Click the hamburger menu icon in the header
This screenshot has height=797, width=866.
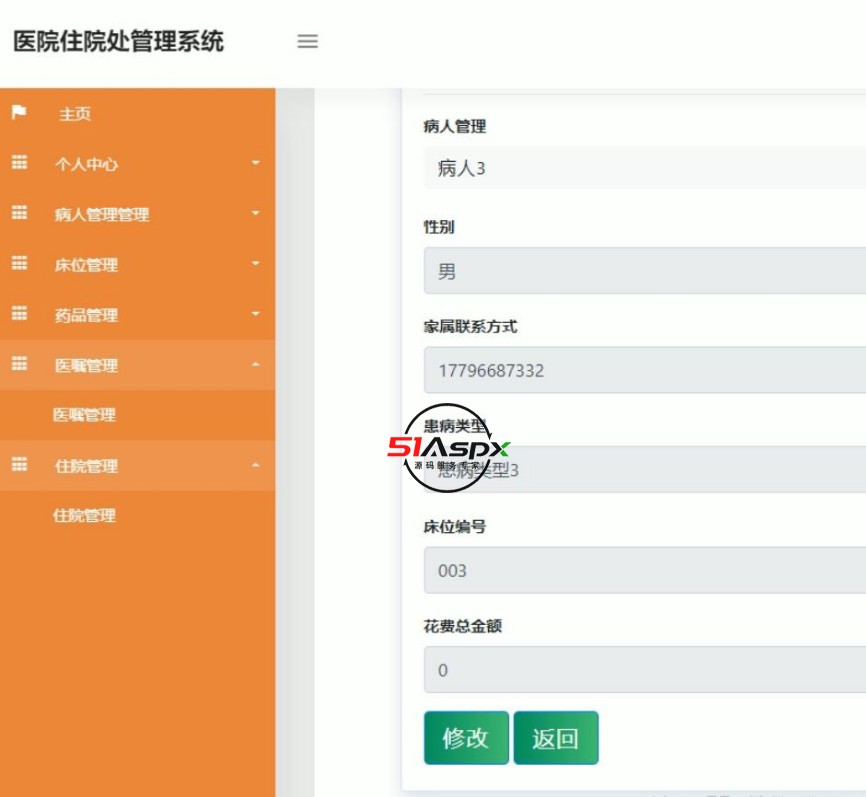pos(308,42)
